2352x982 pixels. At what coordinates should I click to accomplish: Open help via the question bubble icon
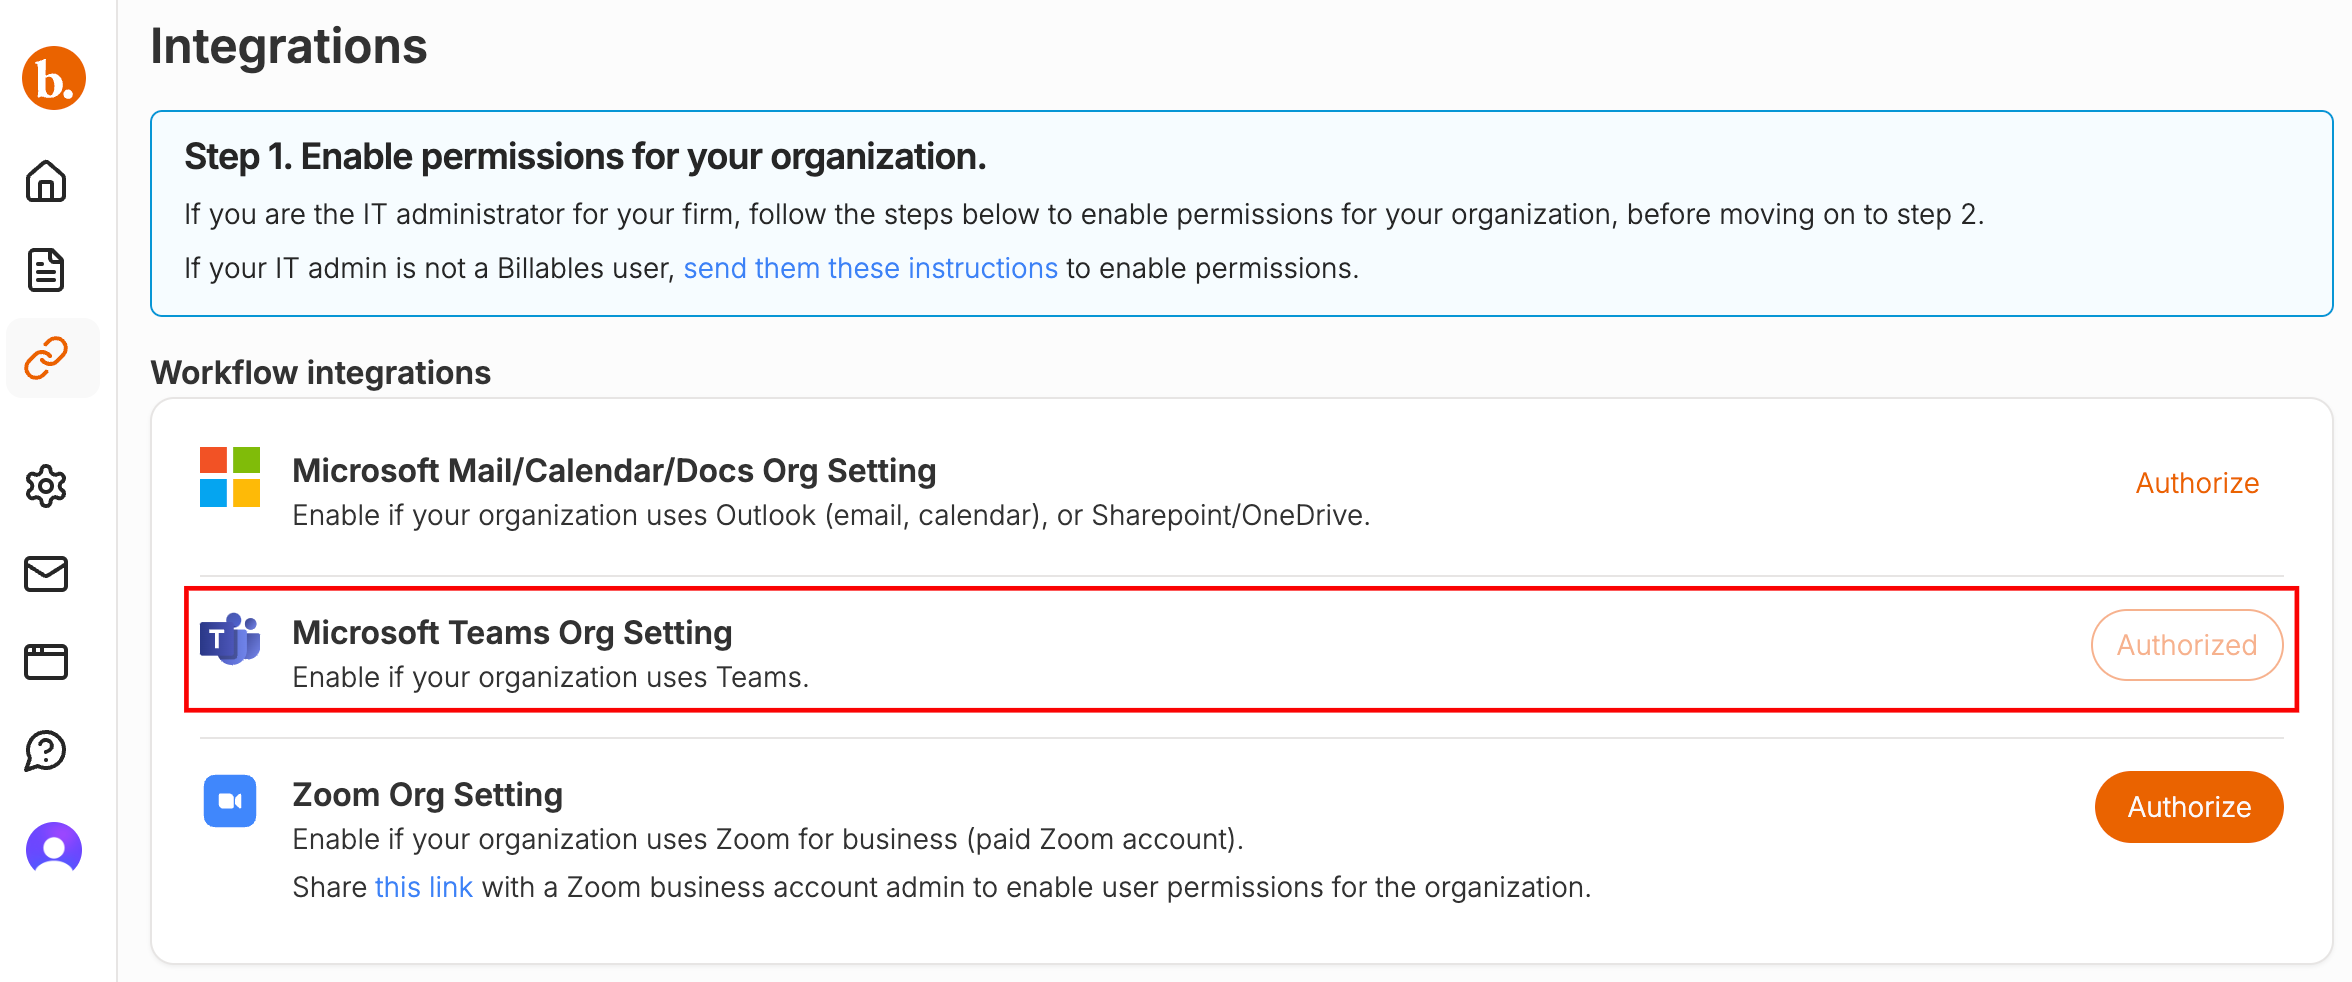[x=46, y=750]
